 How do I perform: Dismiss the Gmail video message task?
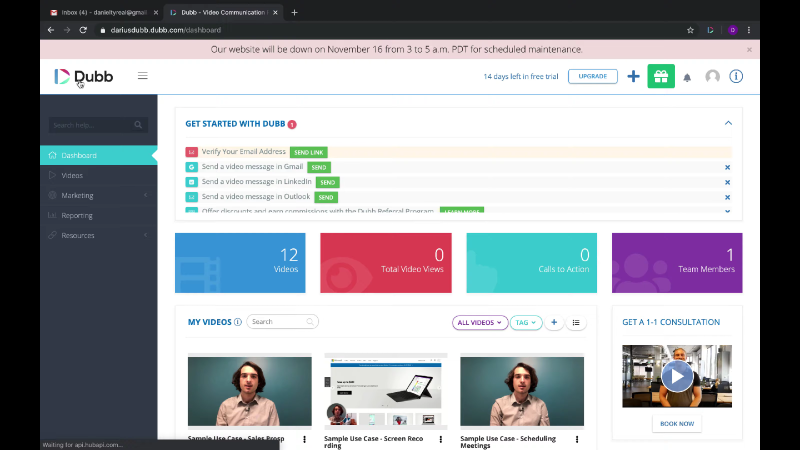(x=727, y=167)
